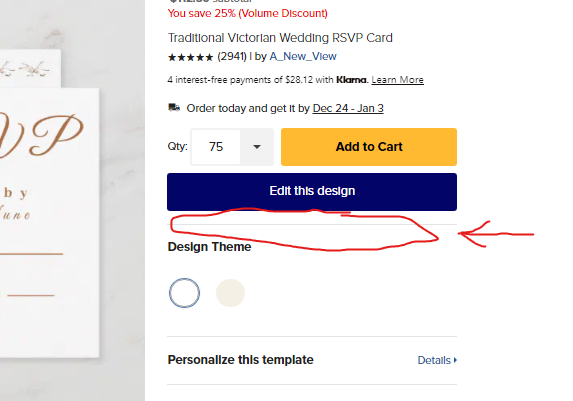Open the quantity dropdown arrow
This screenshot has height=401, width=573.
pyautogui.click(x=257, y=147)
